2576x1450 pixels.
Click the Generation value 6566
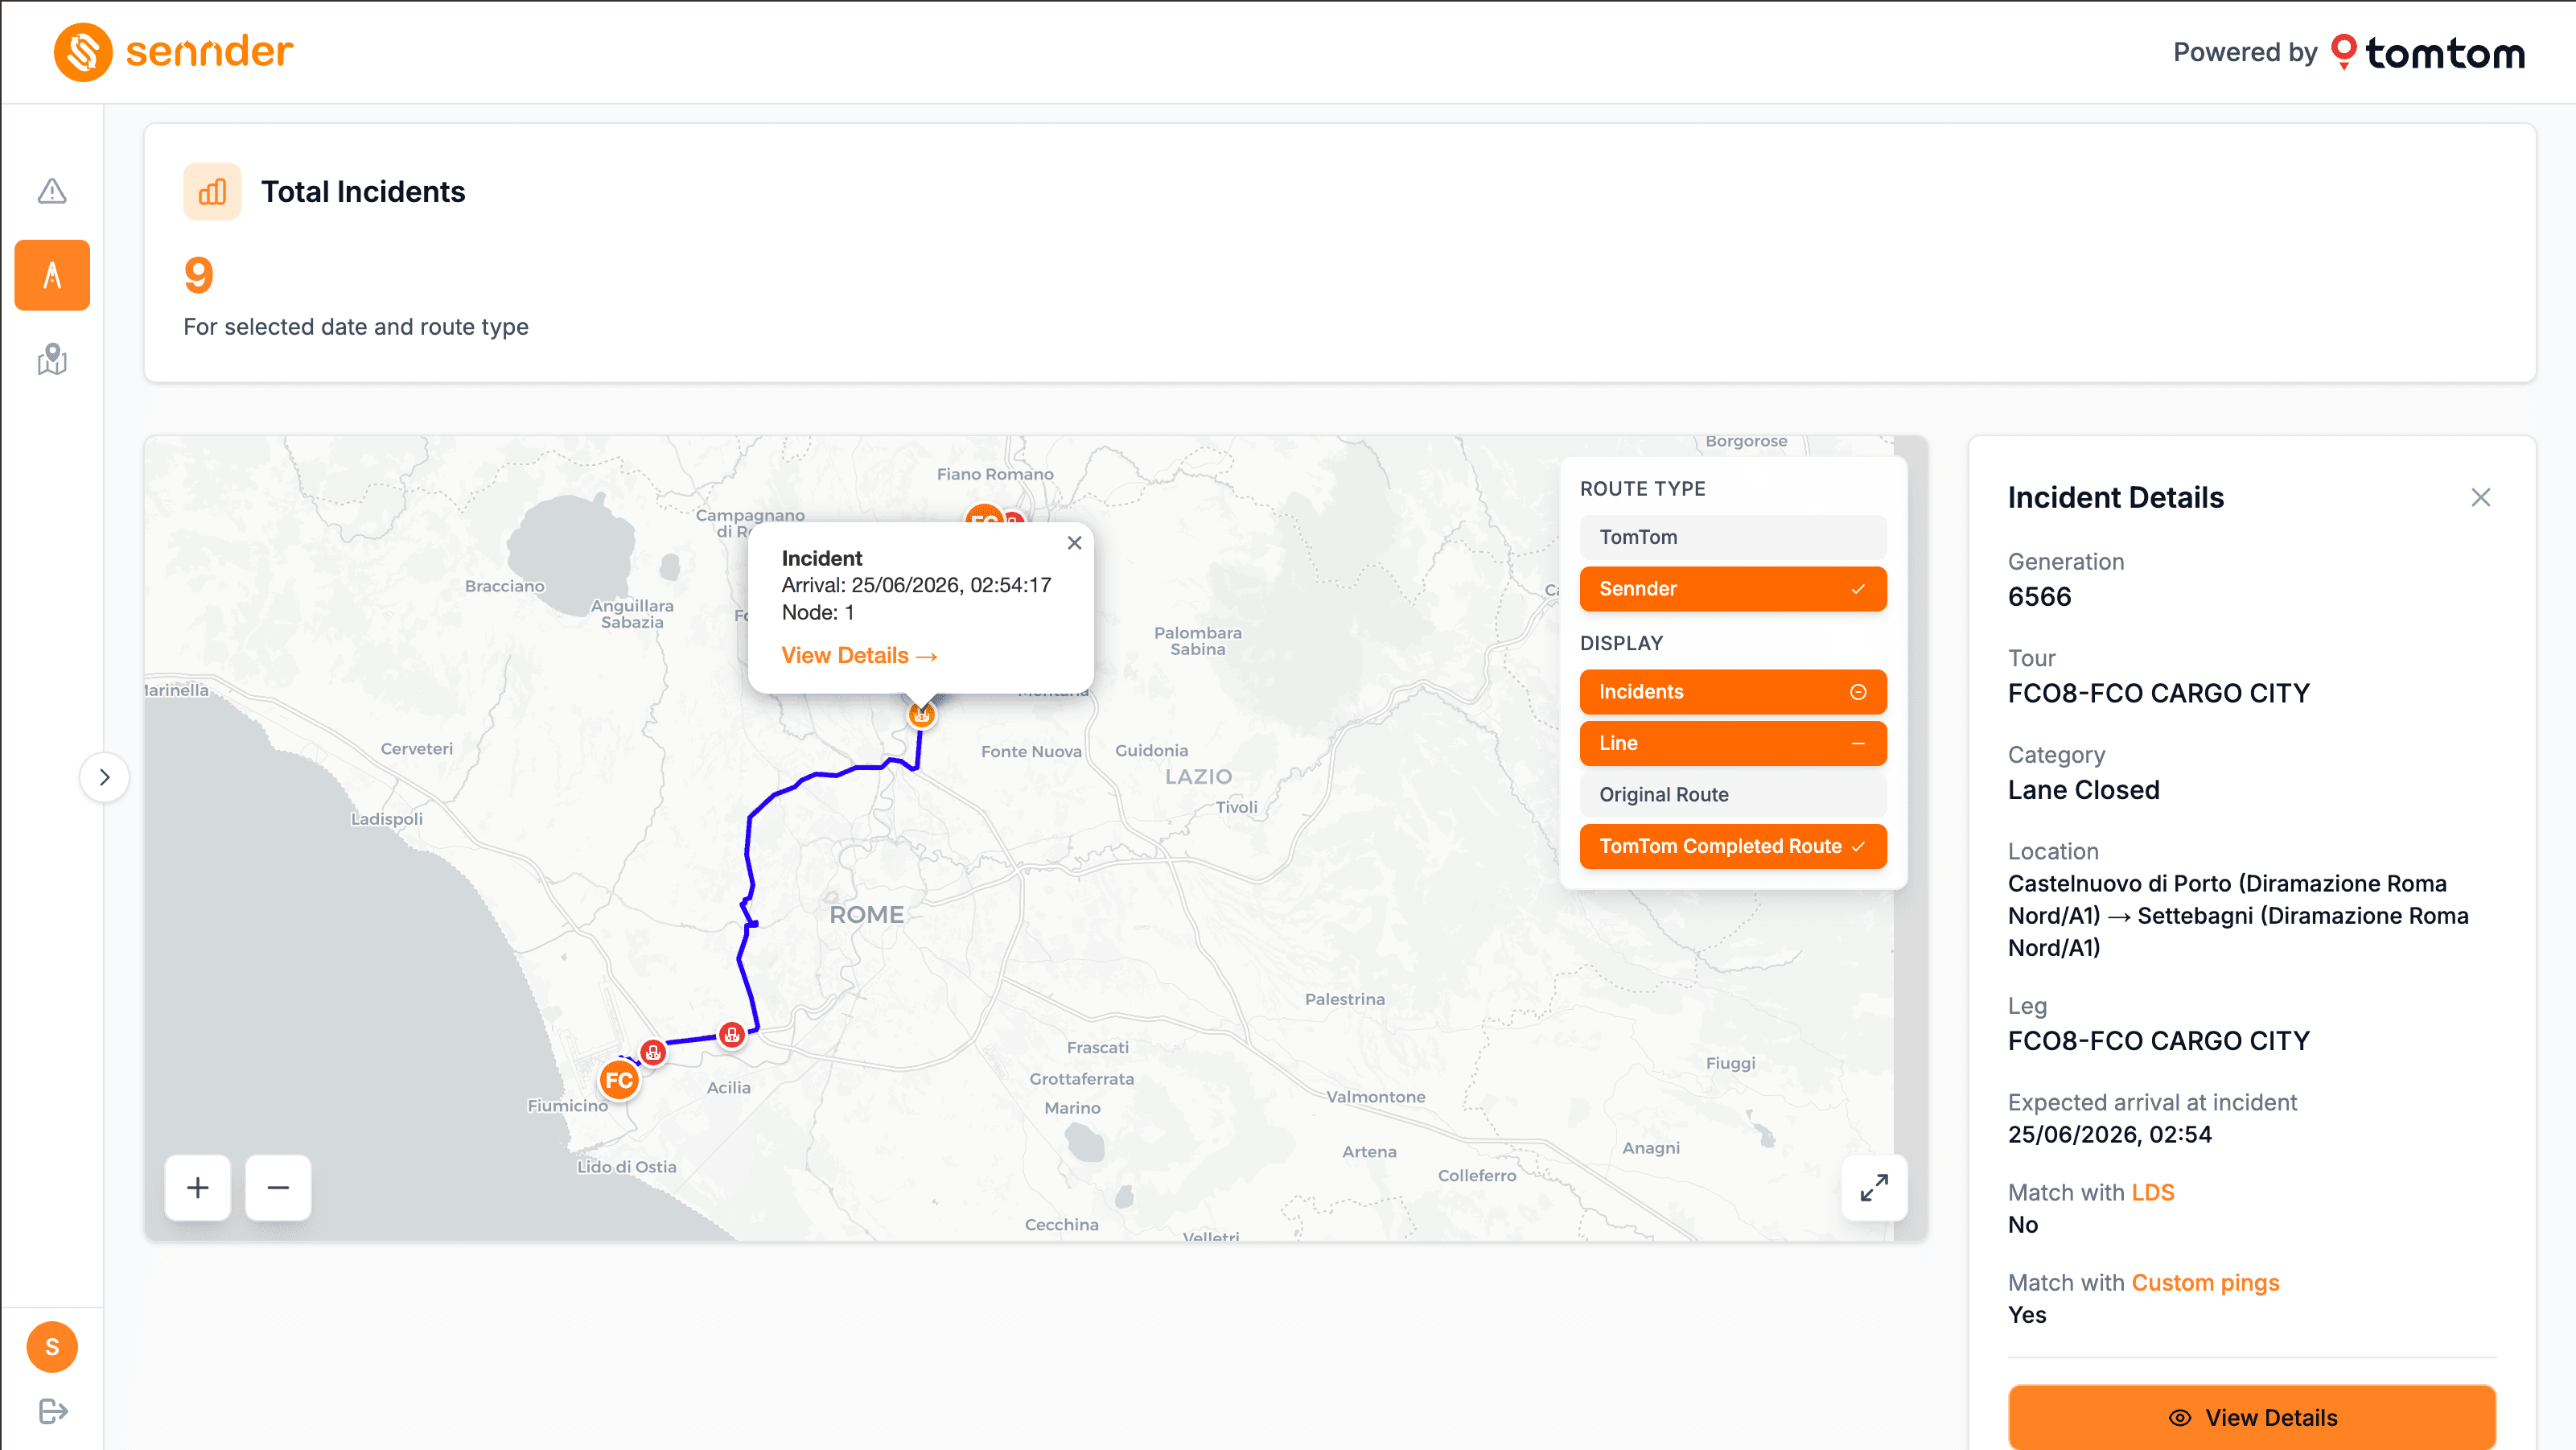point(2039,597)
